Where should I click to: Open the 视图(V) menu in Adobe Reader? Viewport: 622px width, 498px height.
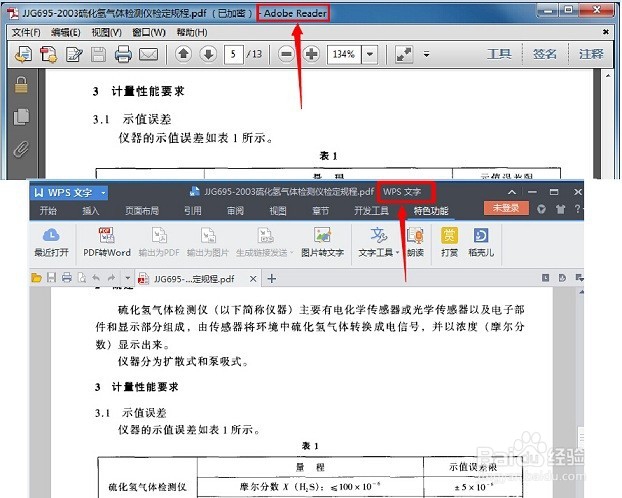point(106,32)
